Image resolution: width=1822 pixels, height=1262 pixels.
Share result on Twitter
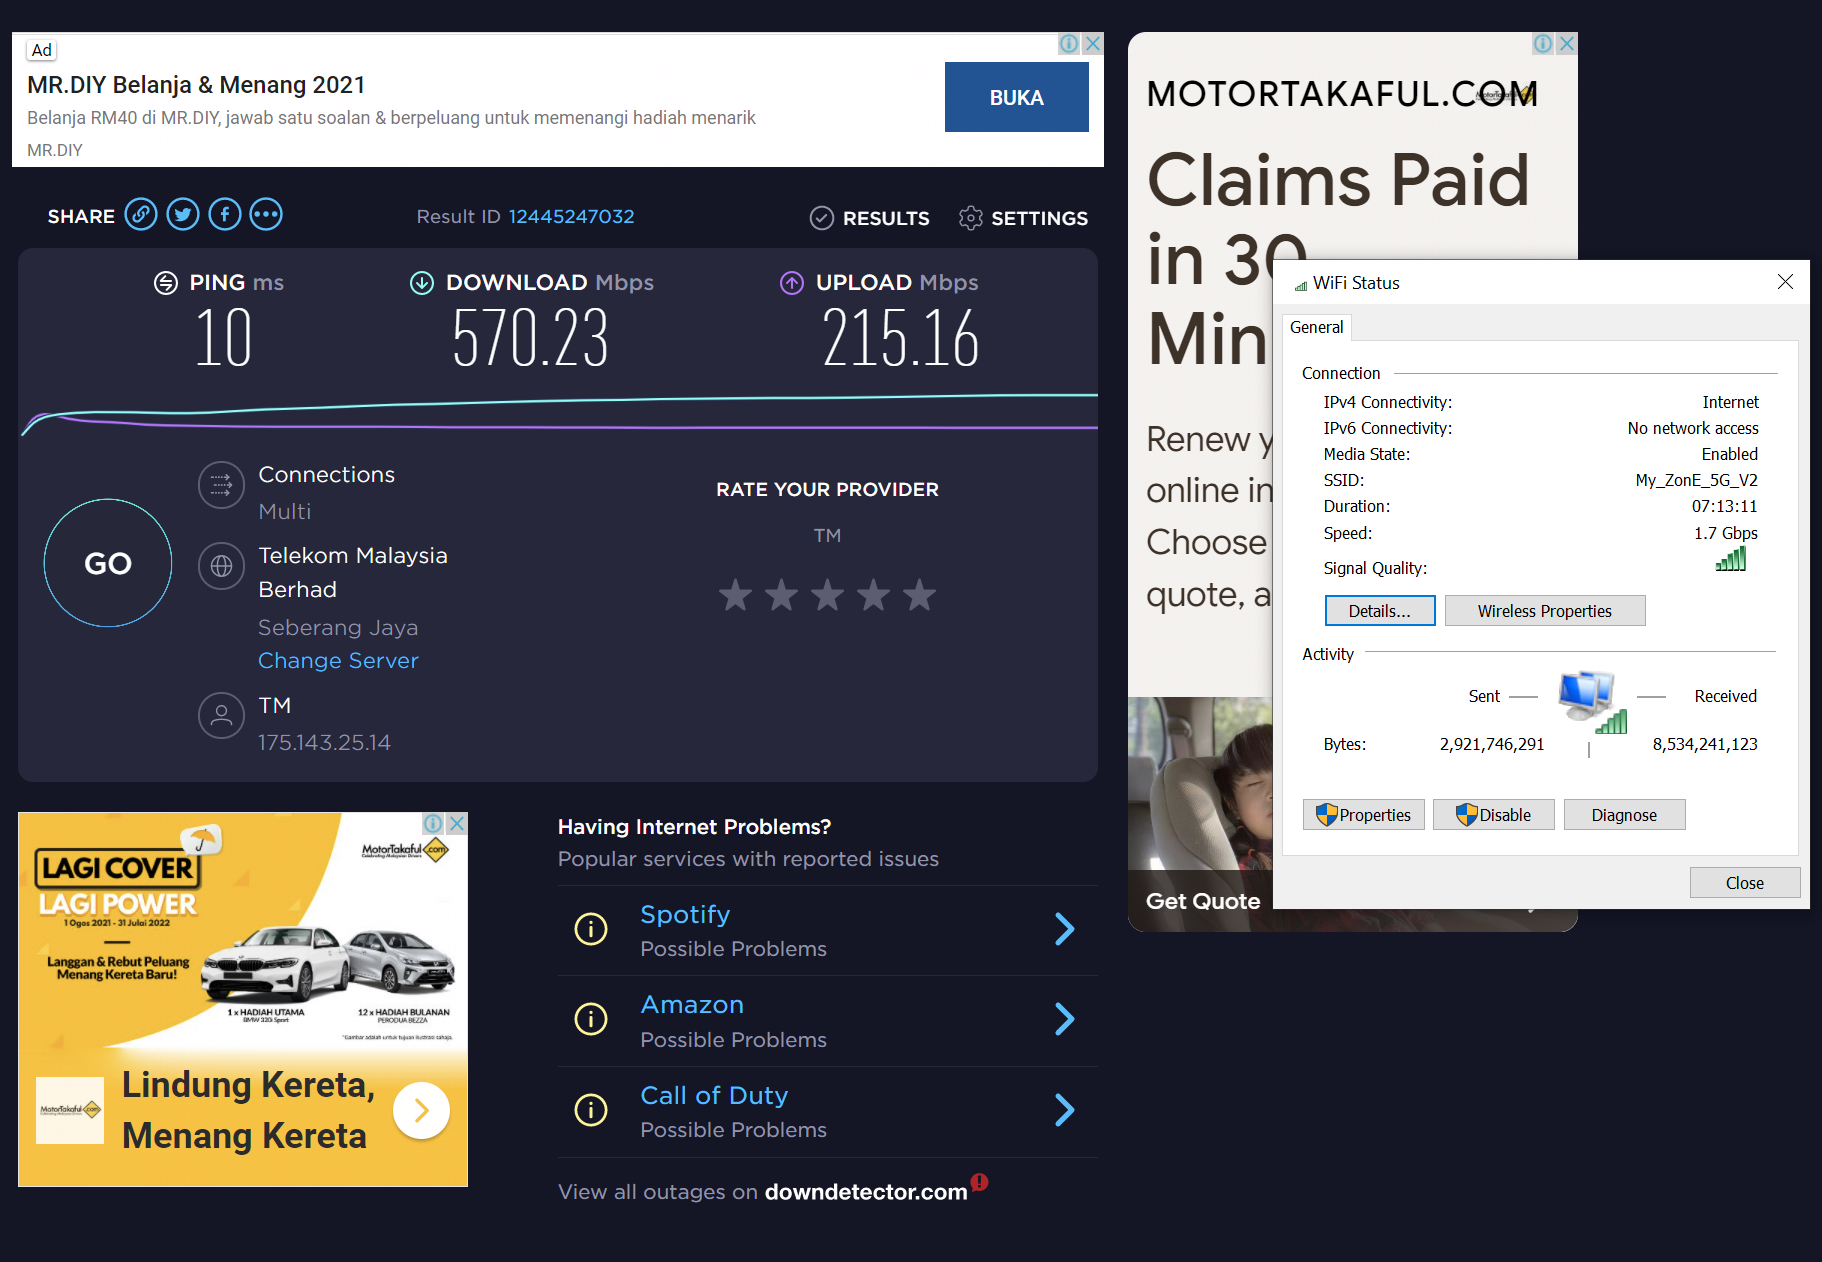(x=183, y=215)
